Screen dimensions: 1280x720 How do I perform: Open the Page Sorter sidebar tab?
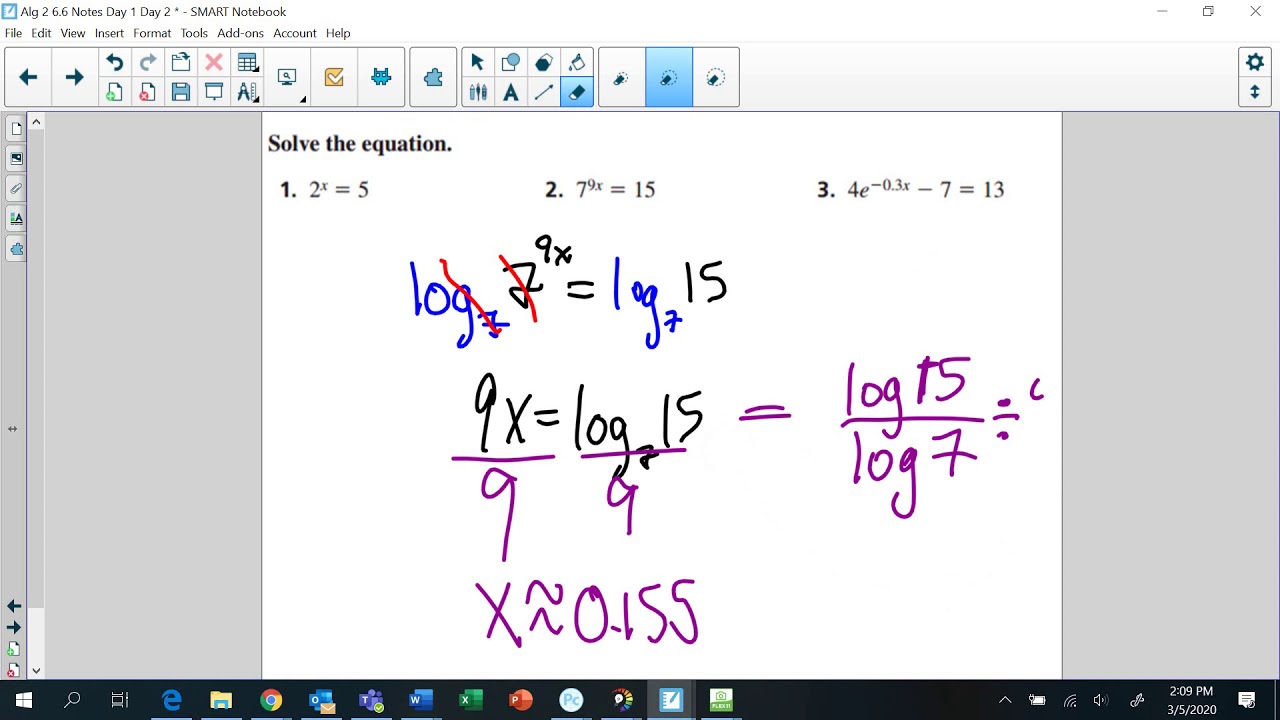(x=15, y=128)
